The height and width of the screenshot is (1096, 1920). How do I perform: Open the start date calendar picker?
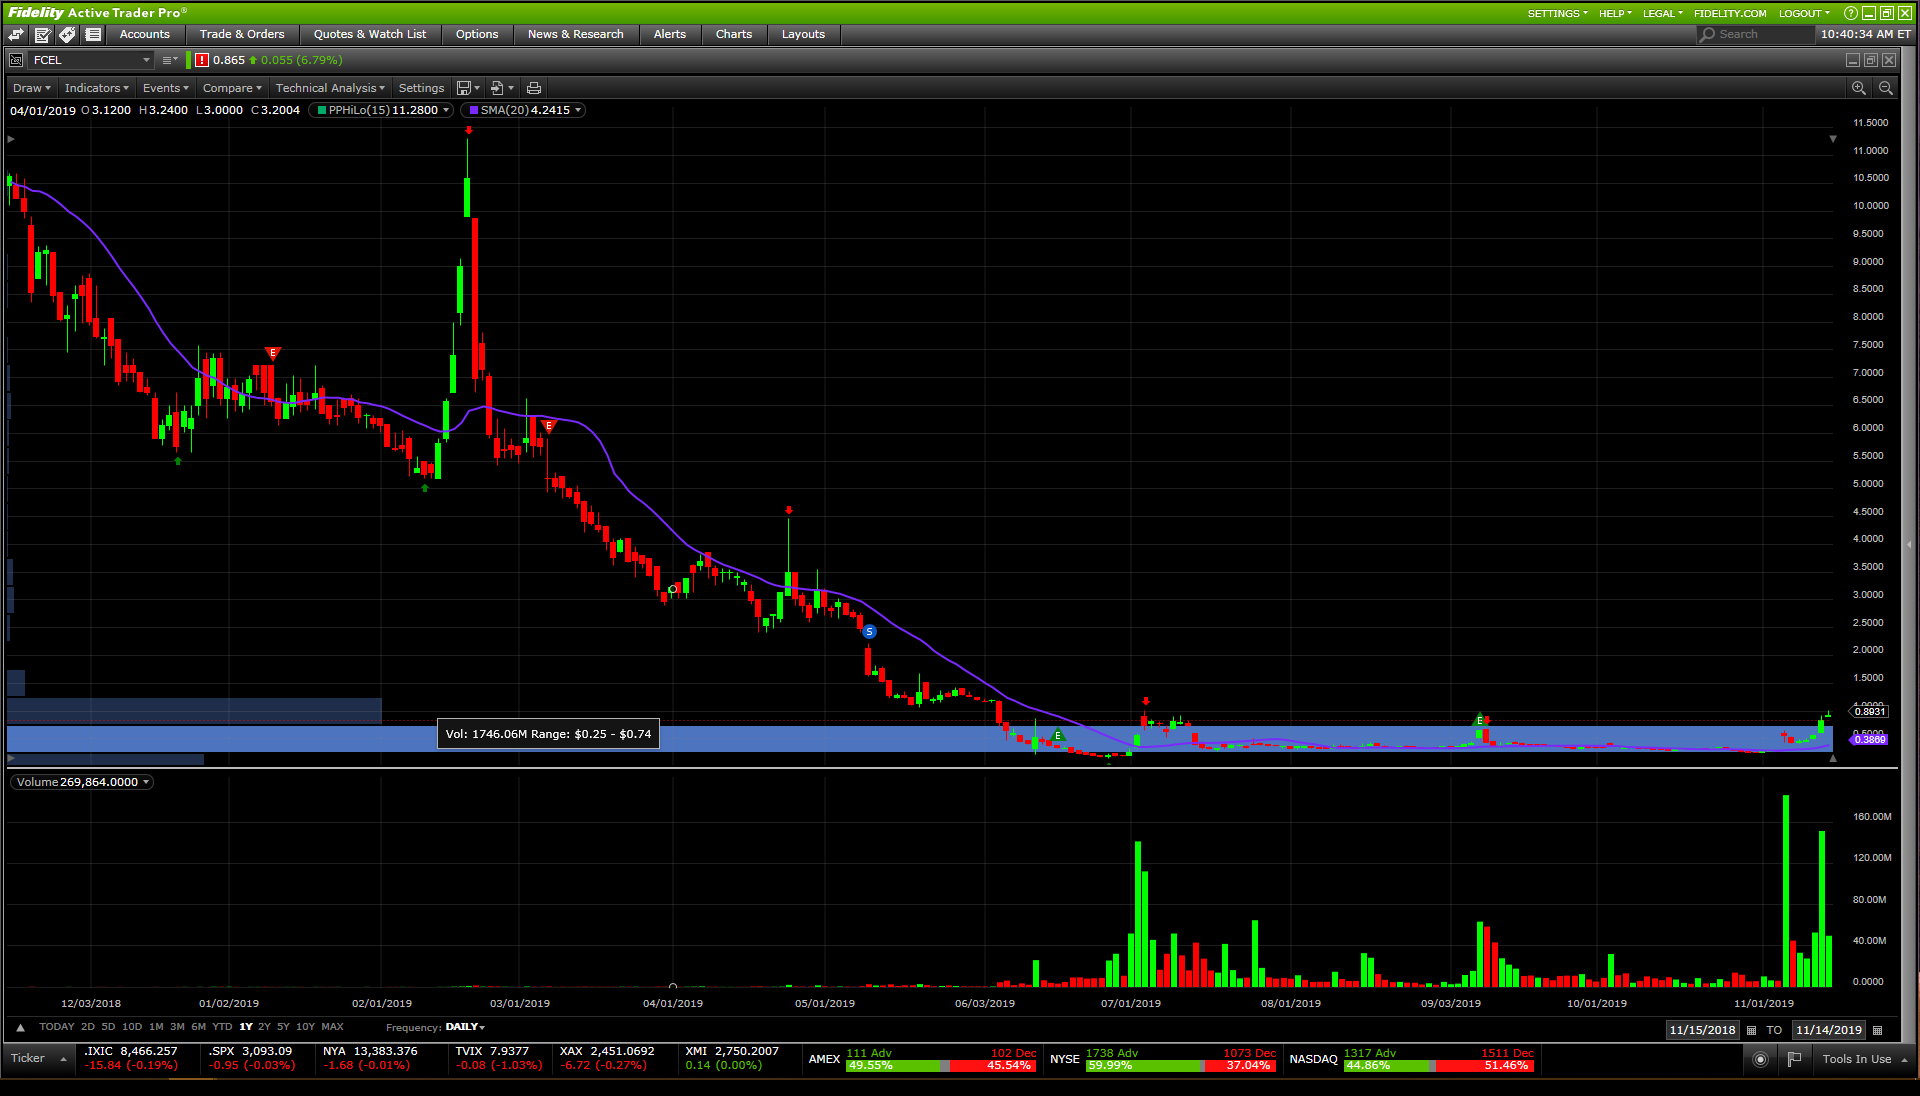click(1751, 1030)
